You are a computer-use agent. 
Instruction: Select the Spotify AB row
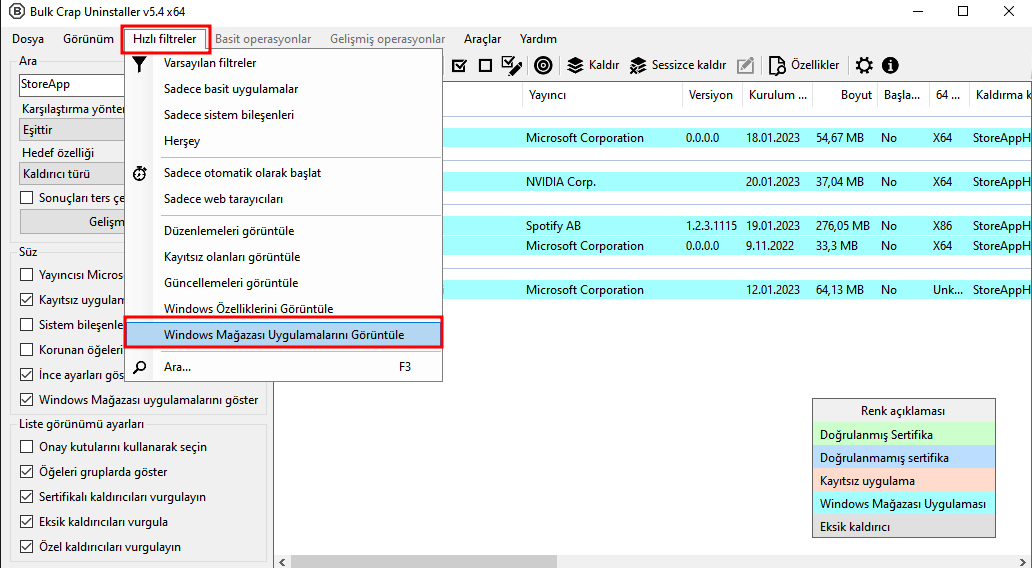(x=736, y=226)
